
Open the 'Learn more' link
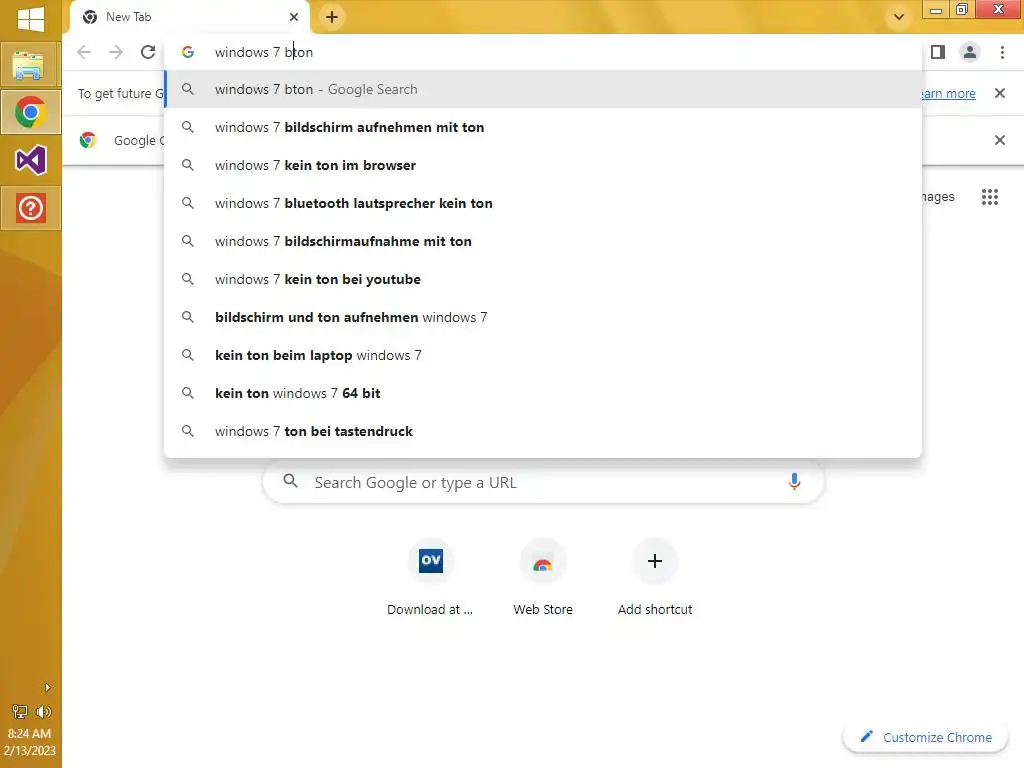948,93
